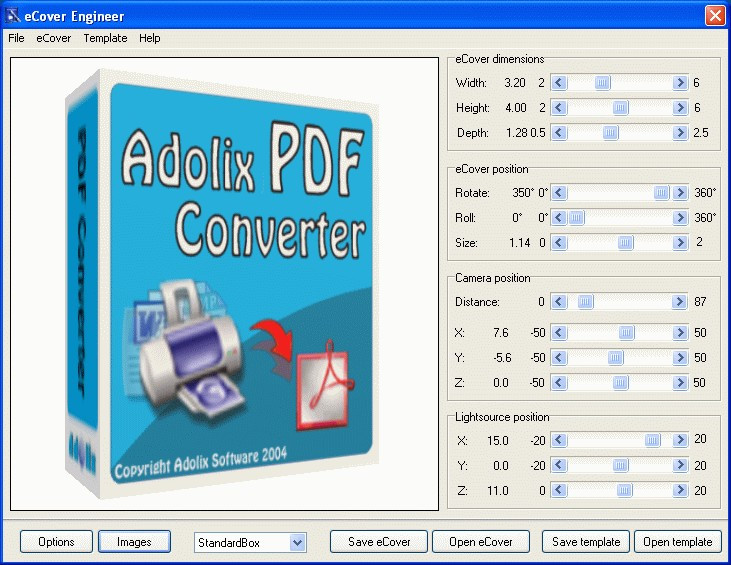Click the Roll slider left arrow
The width and height of the screenshot is (731, 565).
[x=559, y=218]
